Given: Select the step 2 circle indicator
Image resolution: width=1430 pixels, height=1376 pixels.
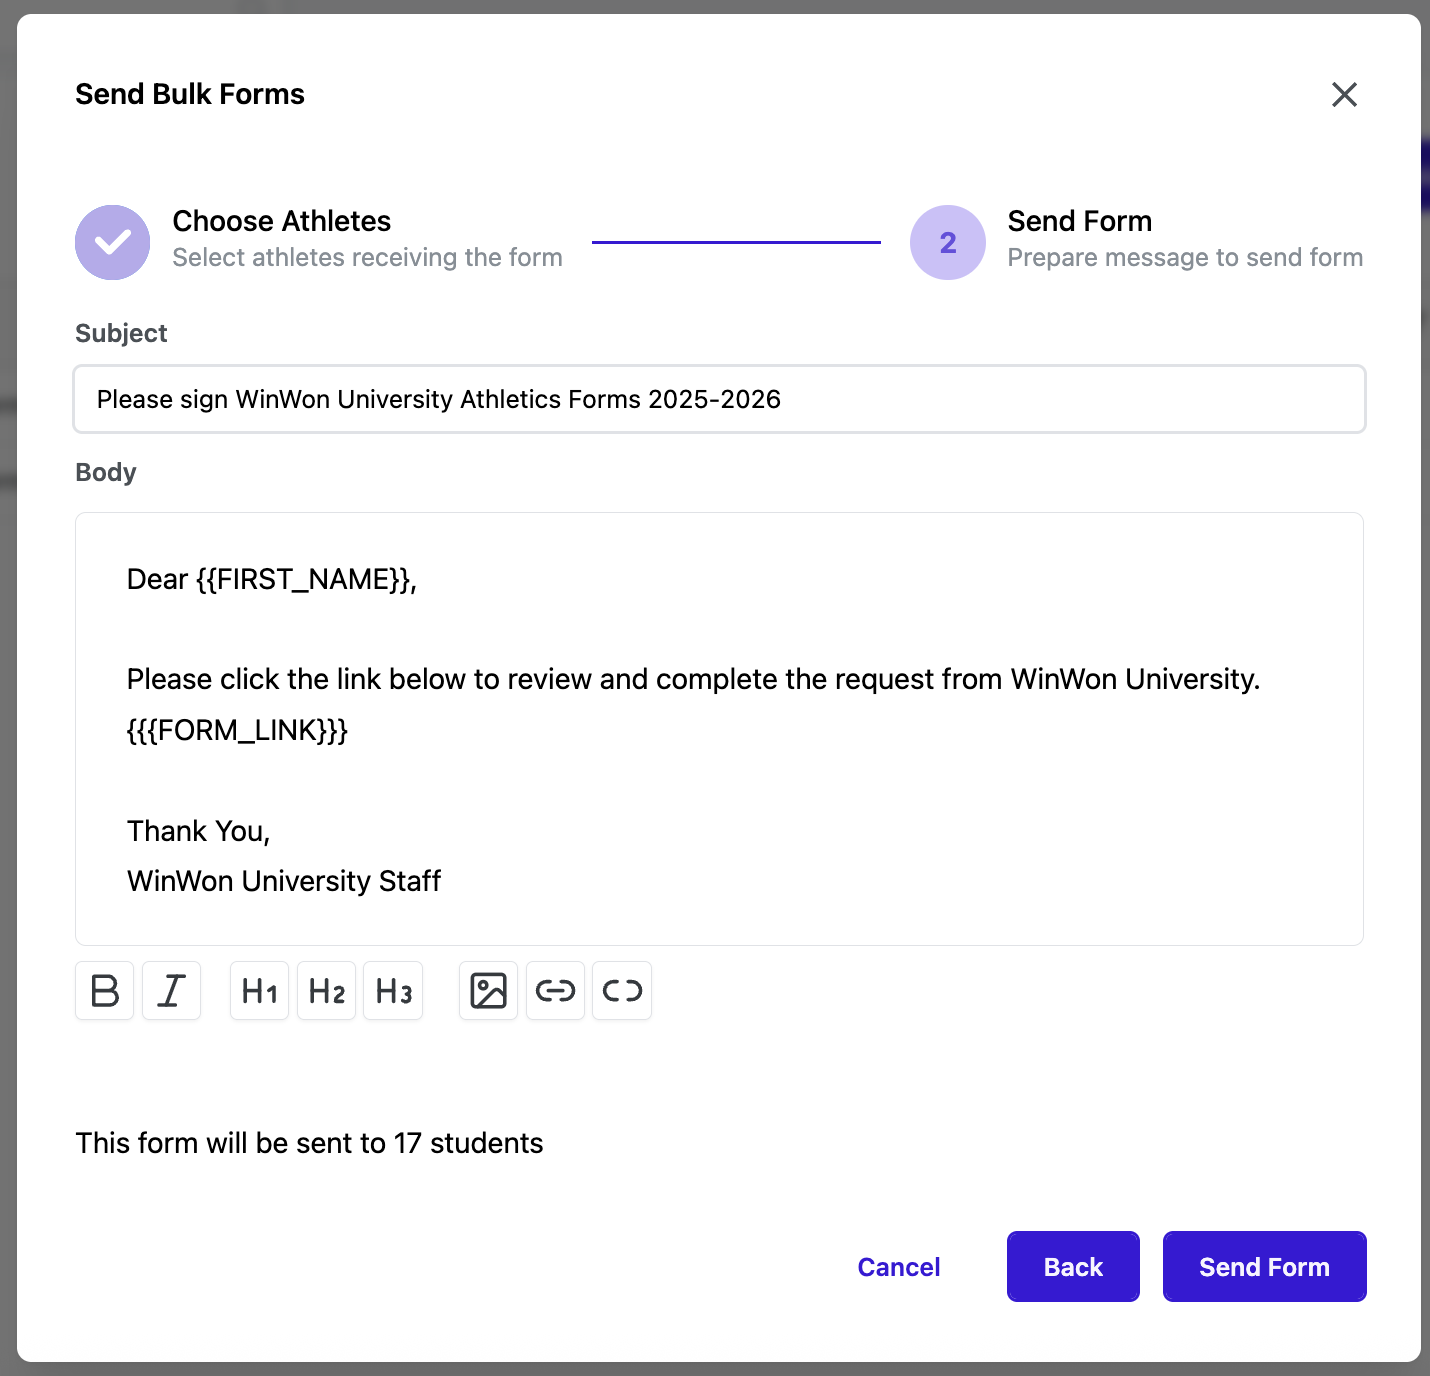Looking at the screenshot, I should click(947, 242).
